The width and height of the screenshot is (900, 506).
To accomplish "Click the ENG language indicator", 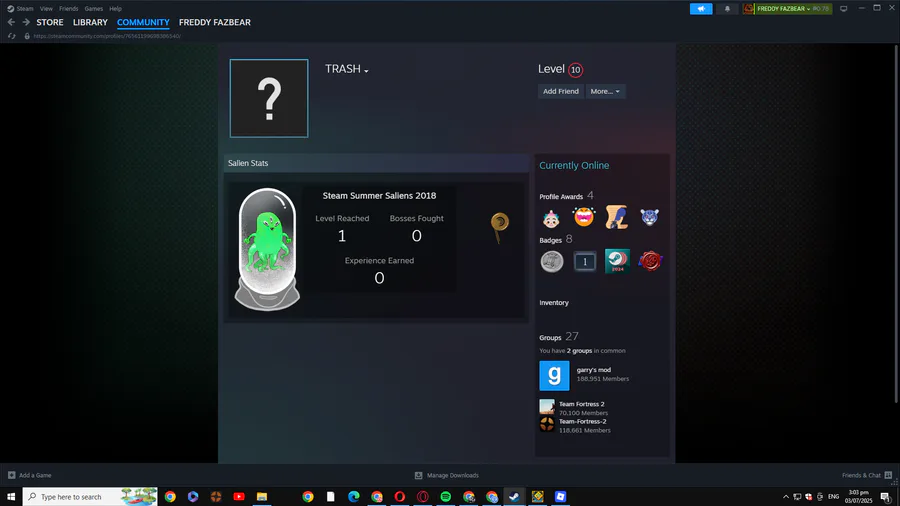I will 833,497.
